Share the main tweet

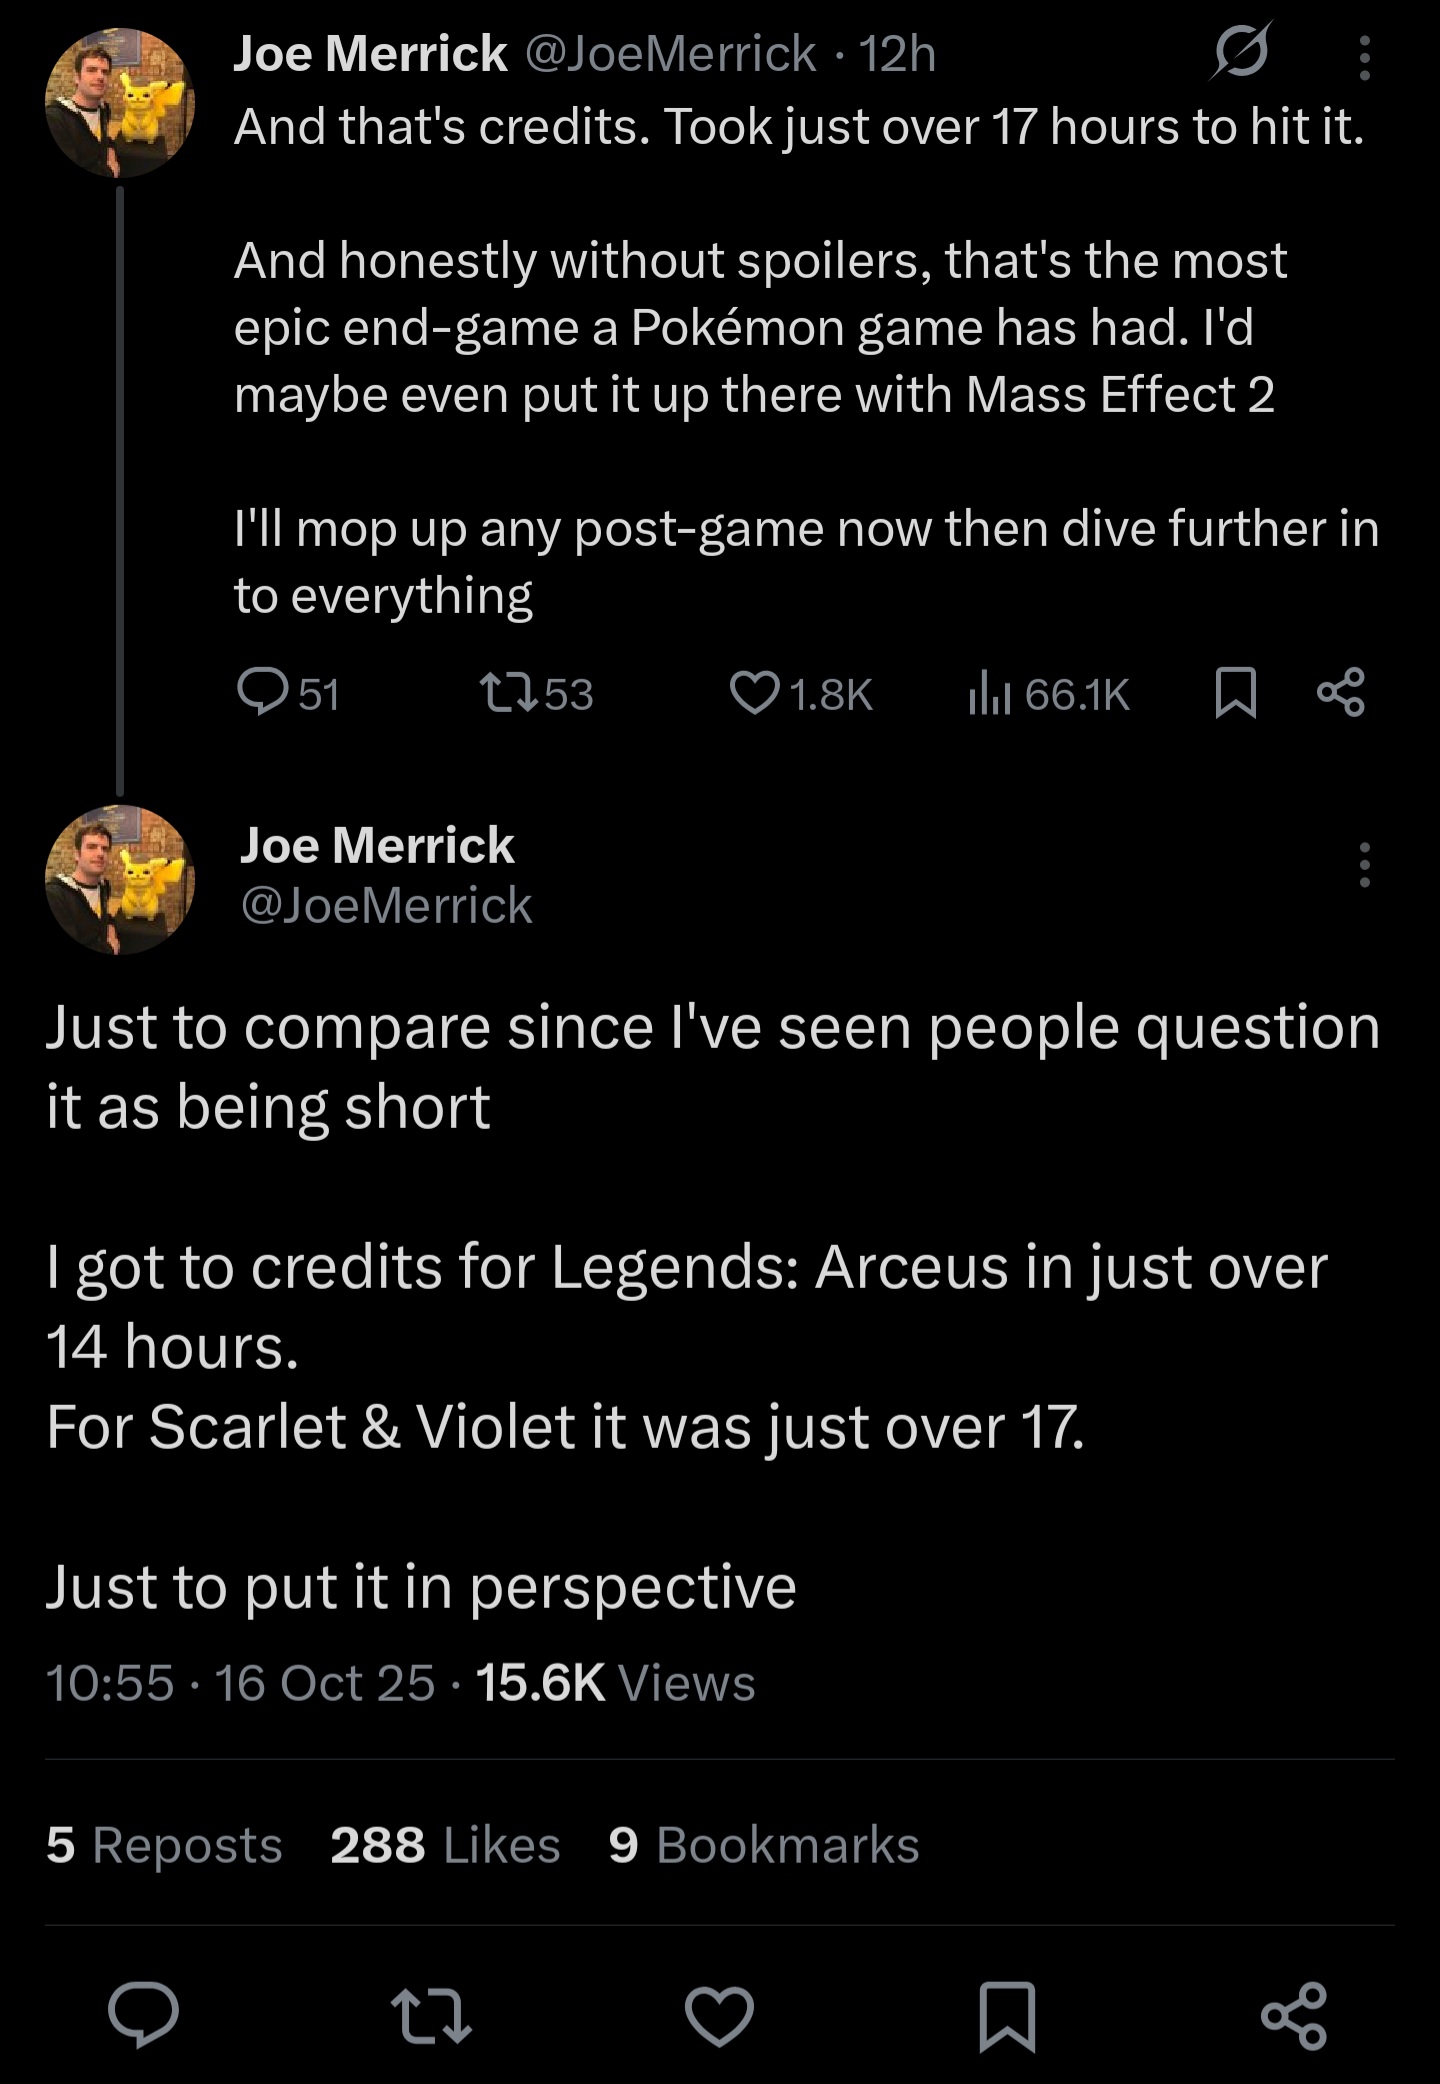click(1294, 2016)
